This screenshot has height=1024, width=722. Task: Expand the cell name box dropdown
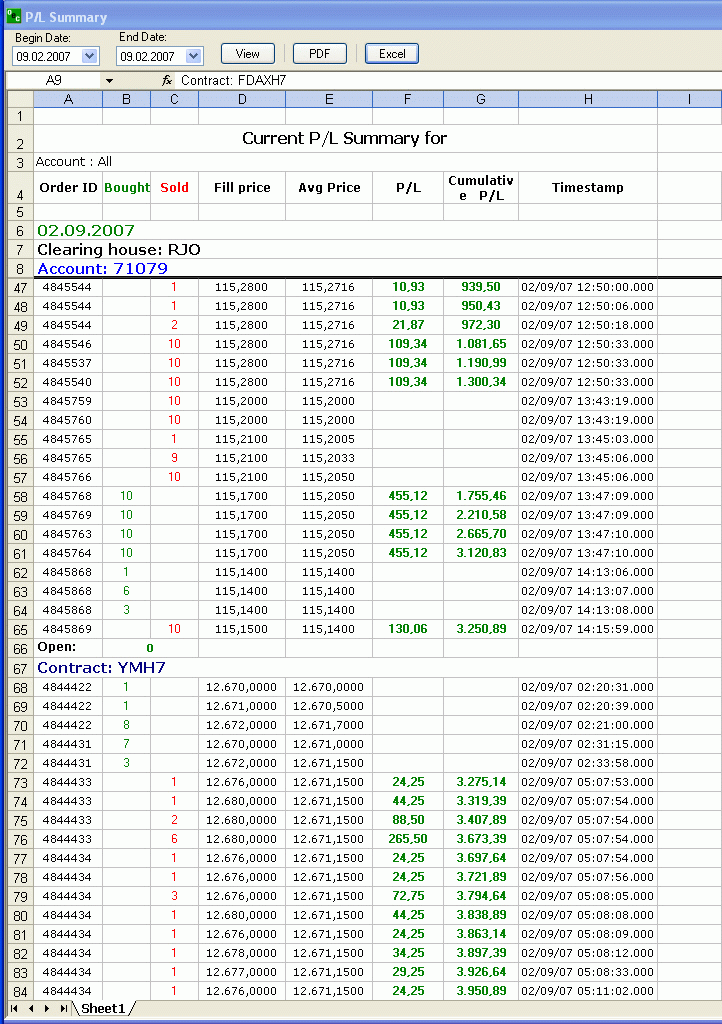click(109, 80)
